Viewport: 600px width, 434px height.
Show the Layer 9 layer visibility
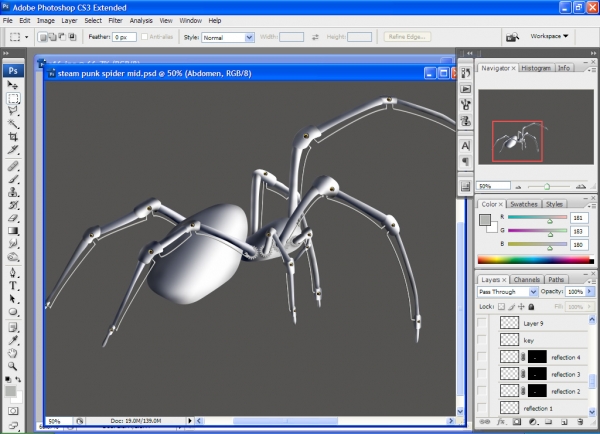point(482,323)
